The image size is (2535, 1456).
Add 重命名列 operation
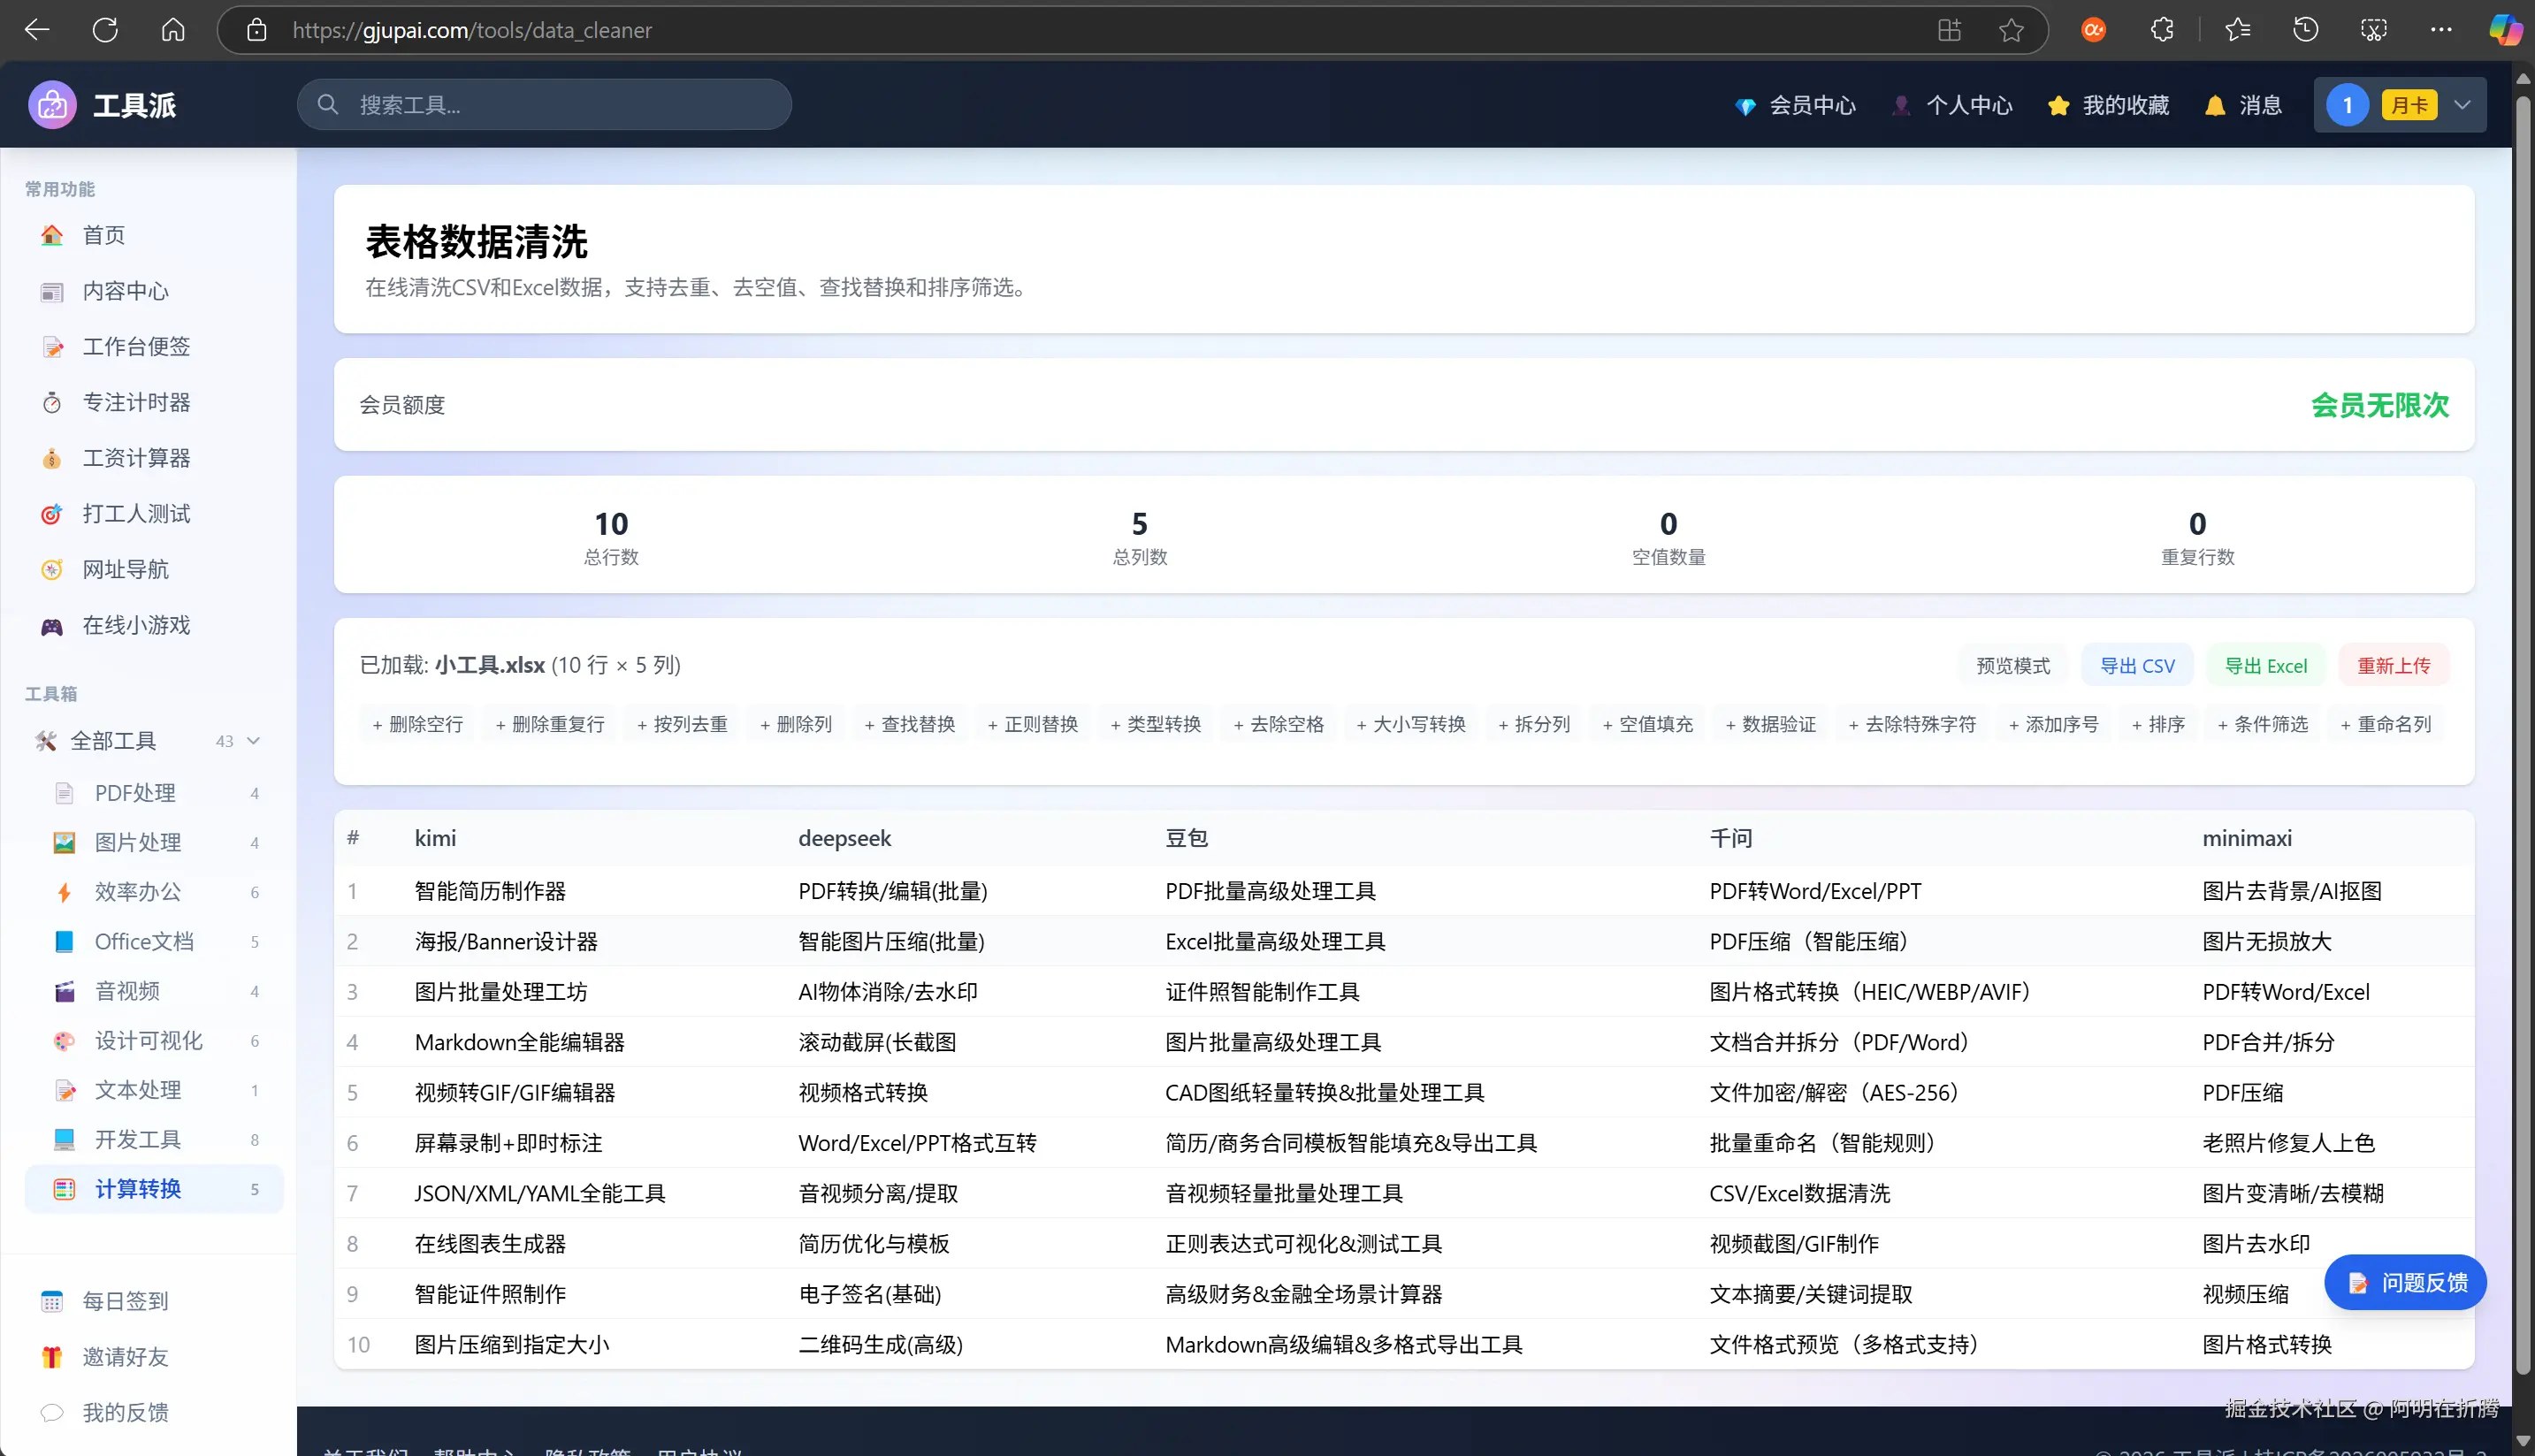(x=2386, y=724)
